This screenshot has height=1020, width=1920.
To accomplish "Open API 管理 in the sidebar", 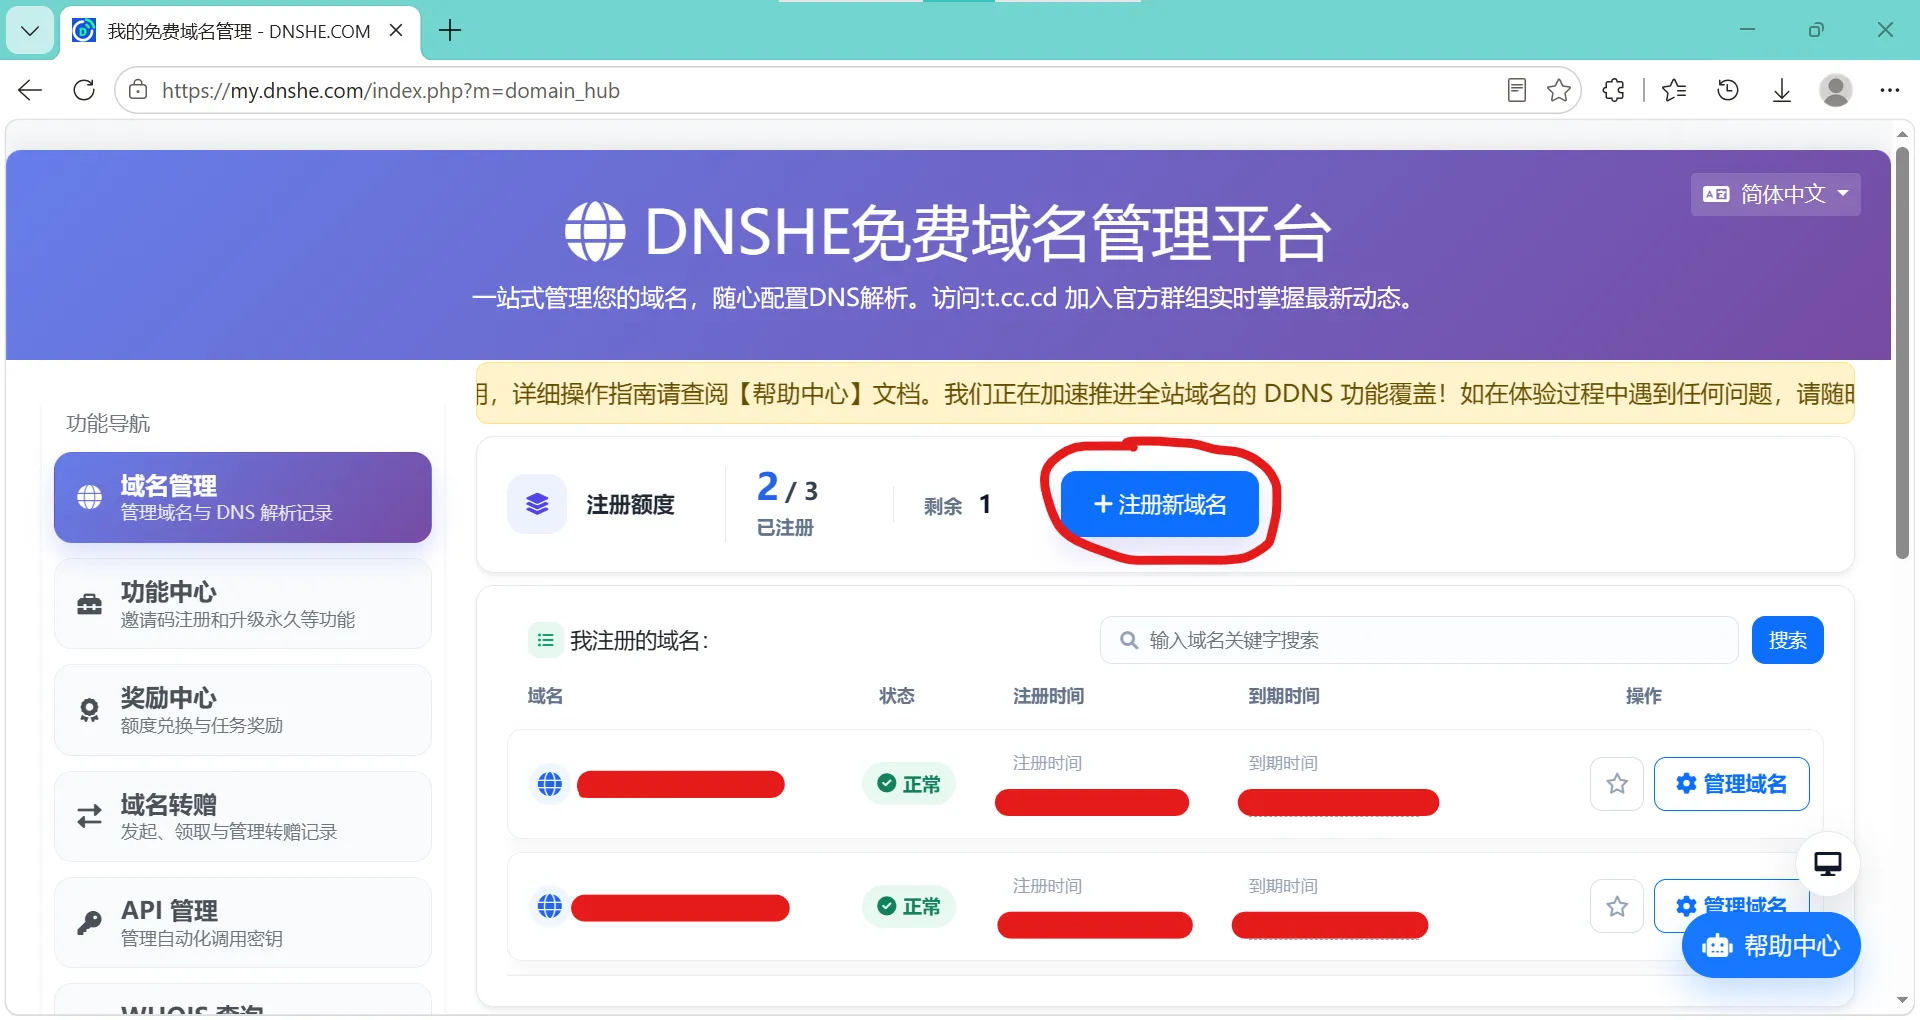I will click(243, 923).
